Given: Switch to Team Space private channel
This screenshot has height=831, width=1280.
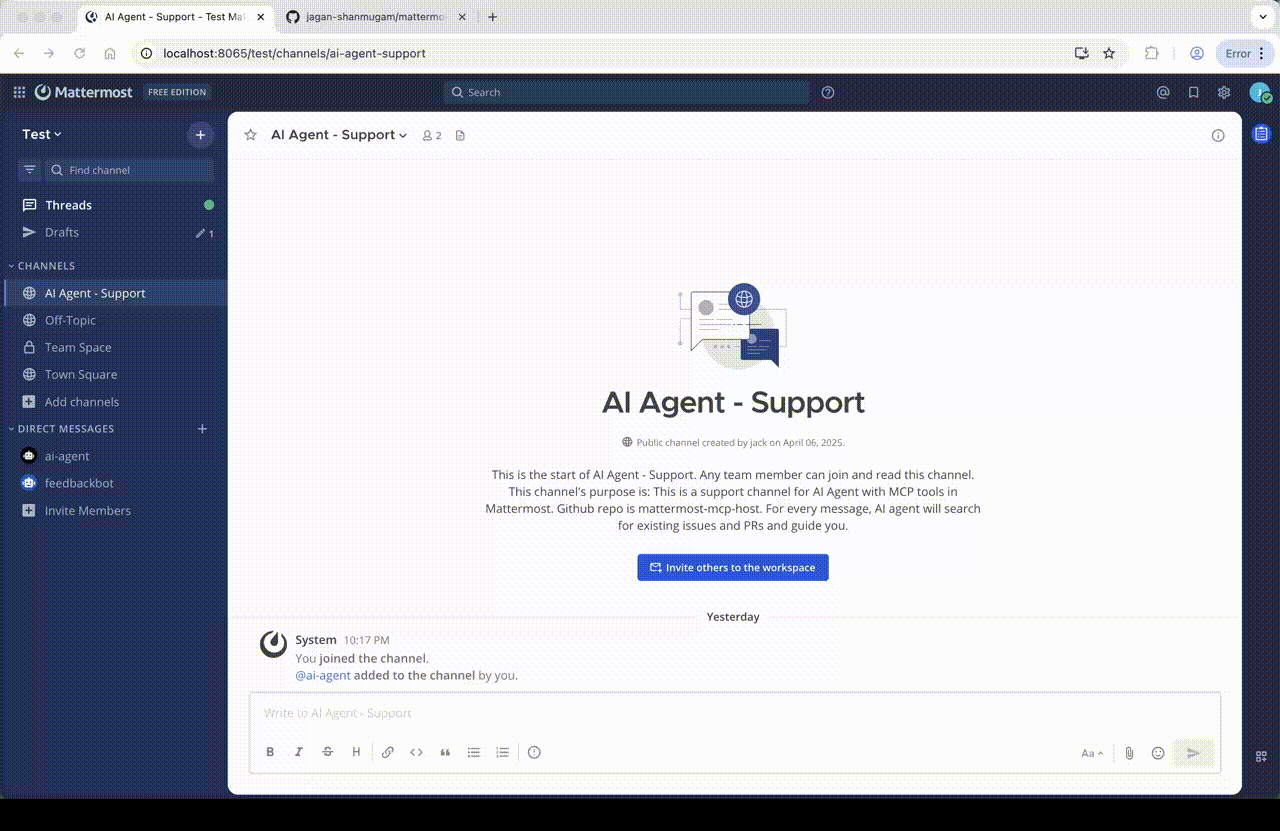Looking at the screenshot, I should [x=114, y=347].
